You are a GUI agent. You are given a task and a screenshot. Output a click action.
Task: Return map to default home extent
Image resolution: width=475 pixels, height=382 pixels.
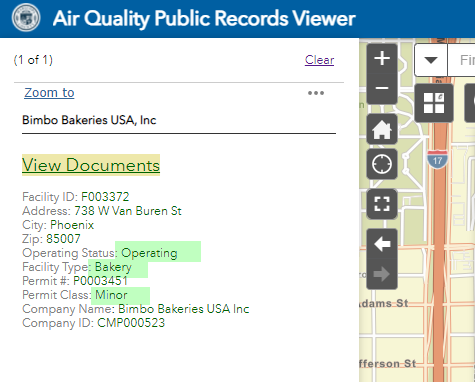(x=382, y=129)
